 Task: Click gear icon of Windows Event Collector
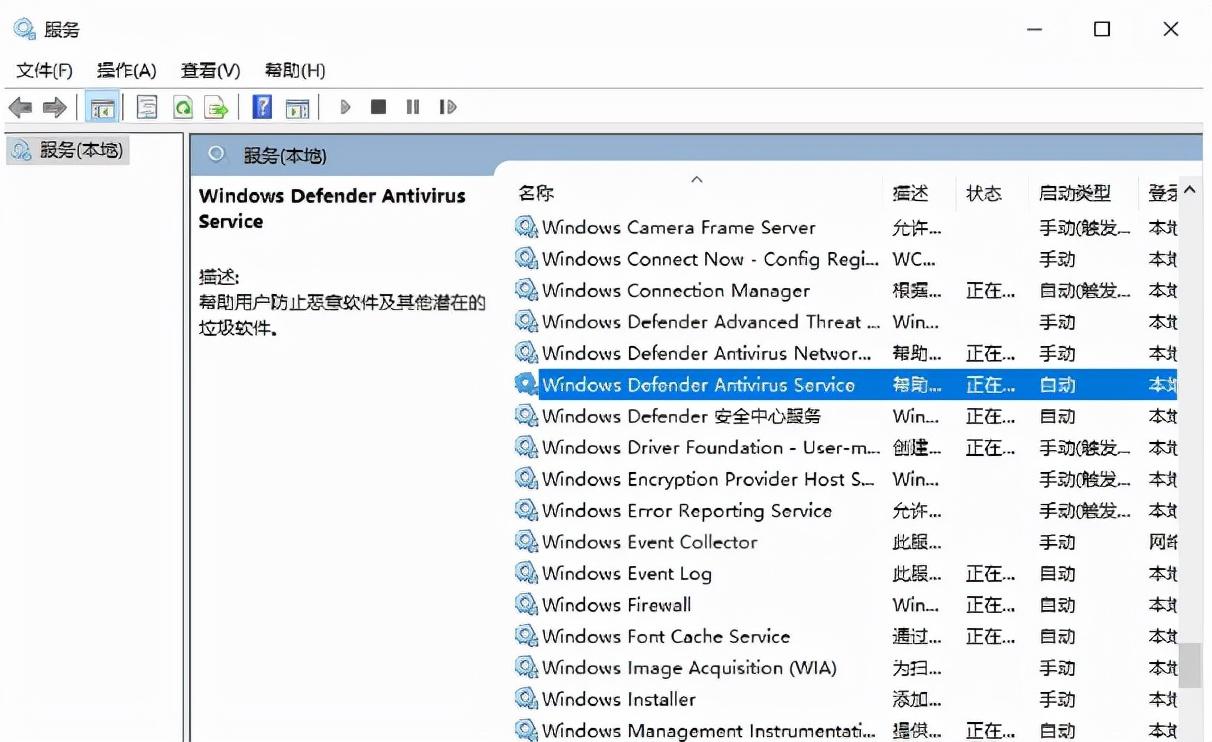click(x=526, y=542)
